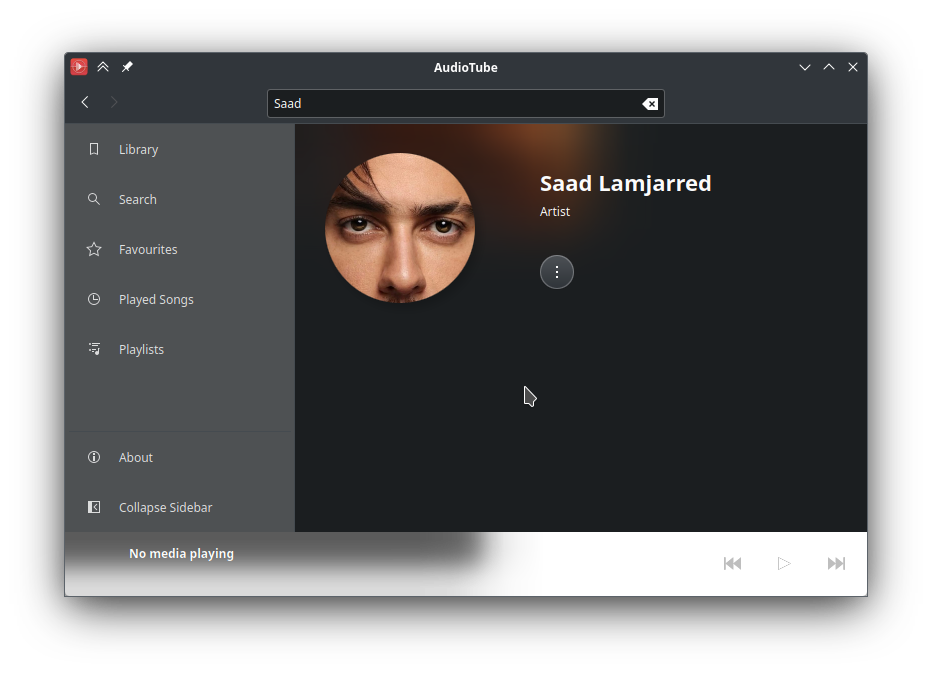The image size is (932, 673).
Task: Close the AudioTube window
Action: click(x=853, y=67)
